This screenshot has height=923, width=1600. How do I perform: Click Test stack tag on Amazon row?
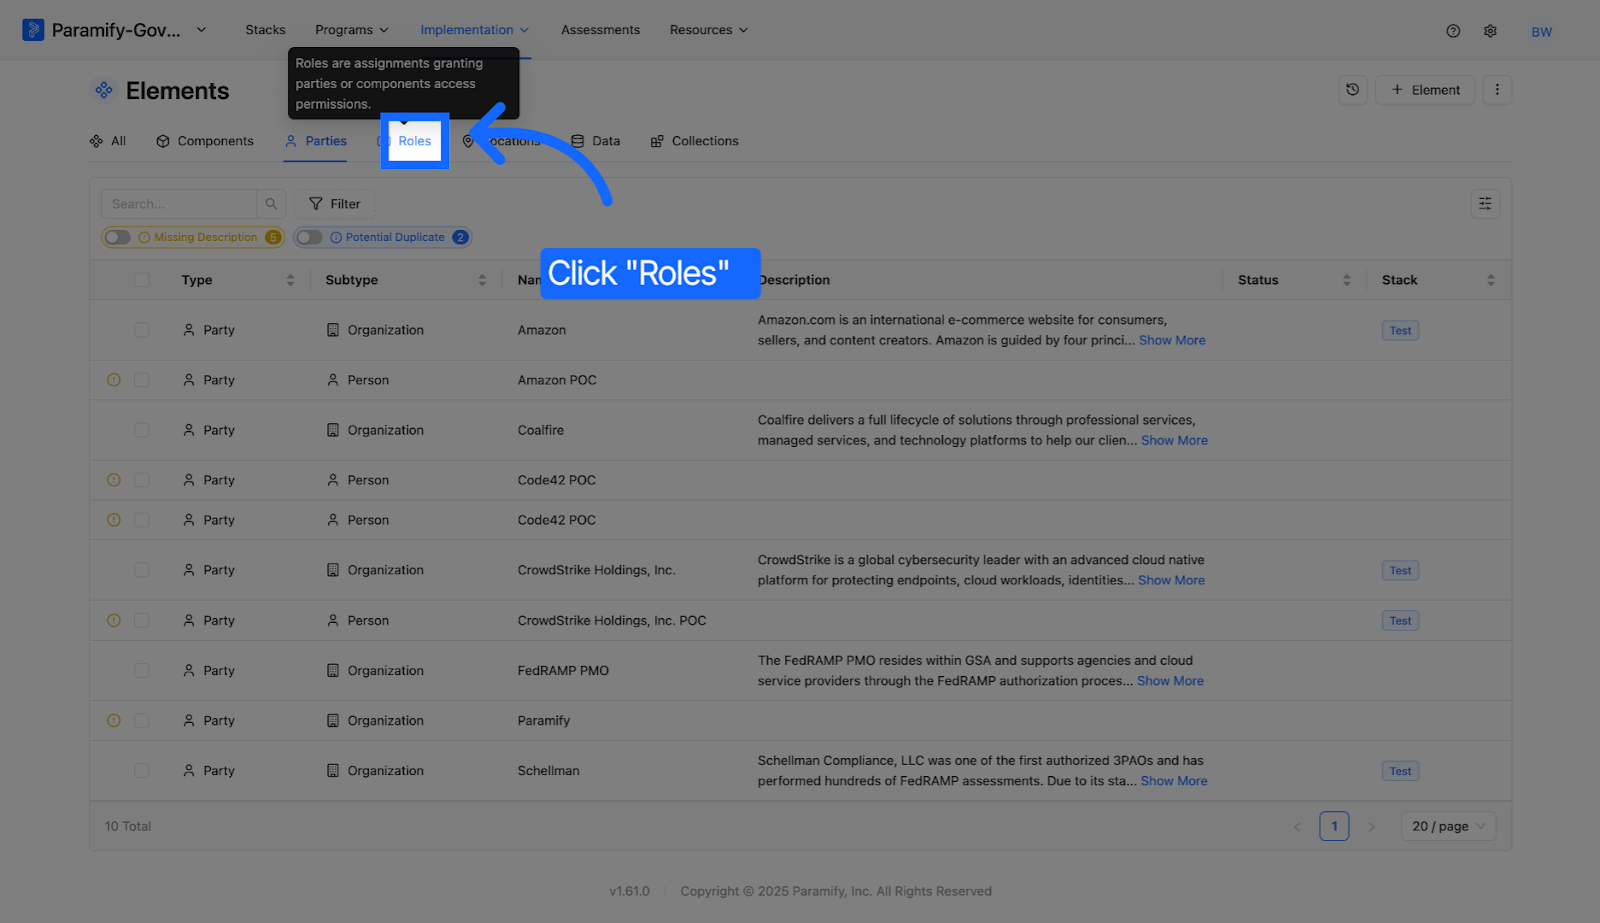point(1400,331)
